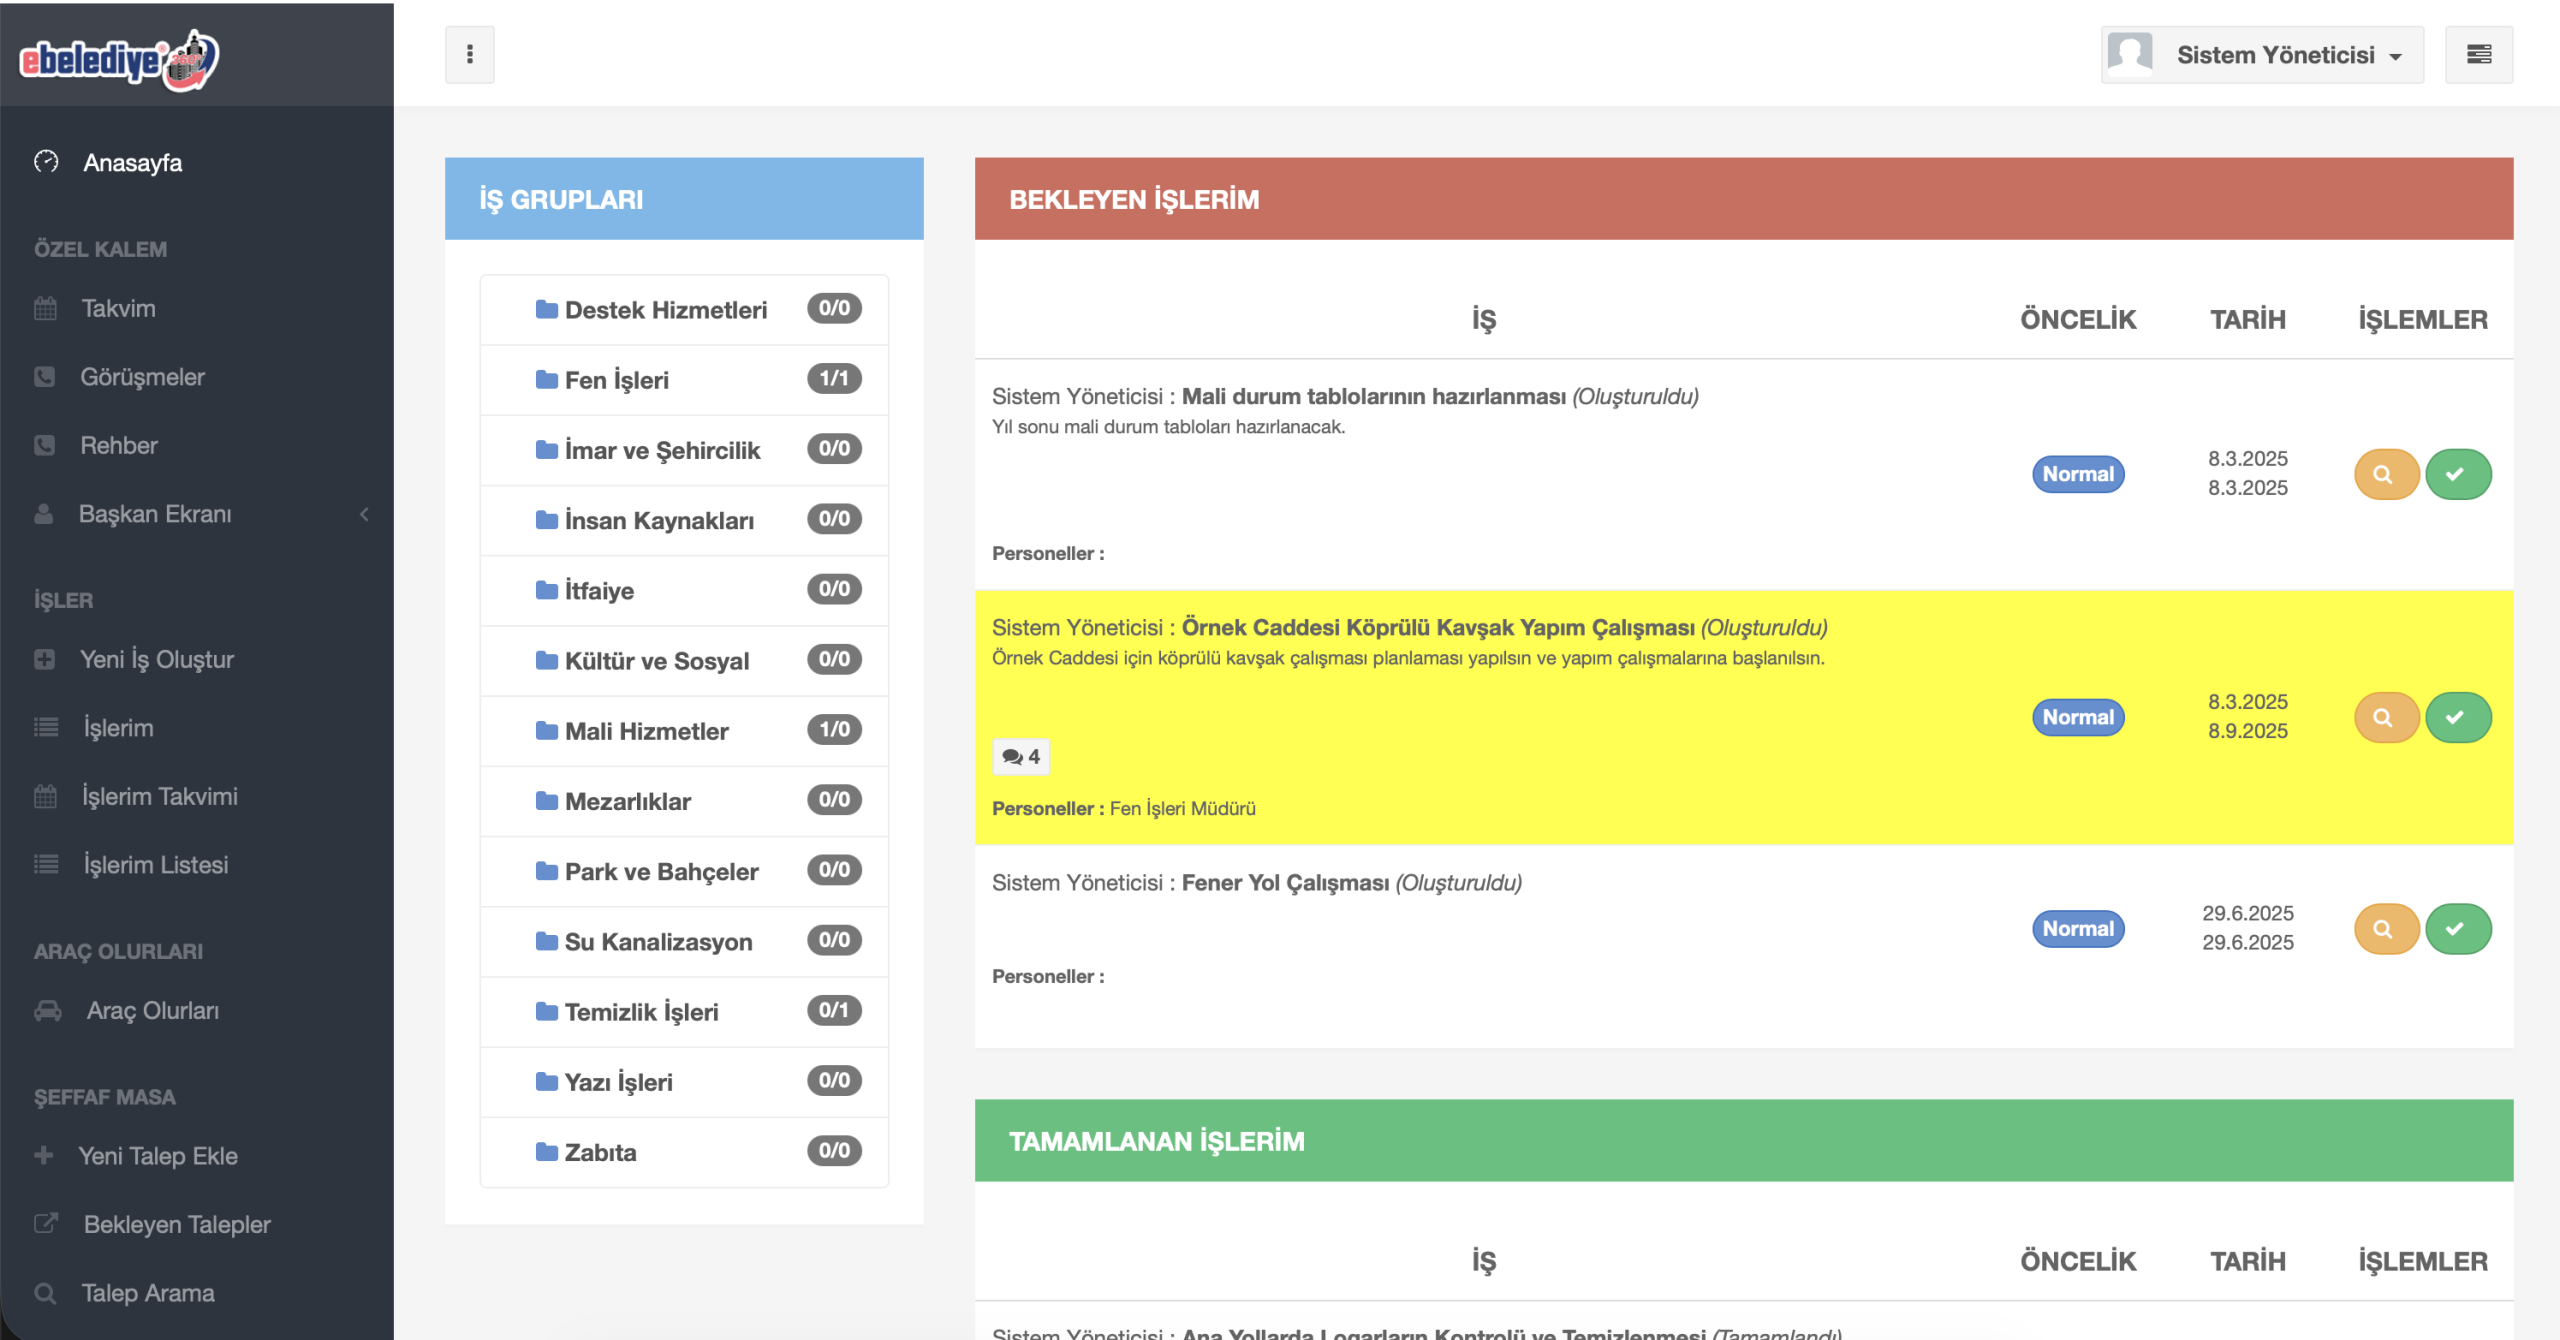Image resolution: width=2560 pixels, height=1340 pixels.
Task: Click the Normal priority badge for Fener Yol
Action: pos(2077,929)
